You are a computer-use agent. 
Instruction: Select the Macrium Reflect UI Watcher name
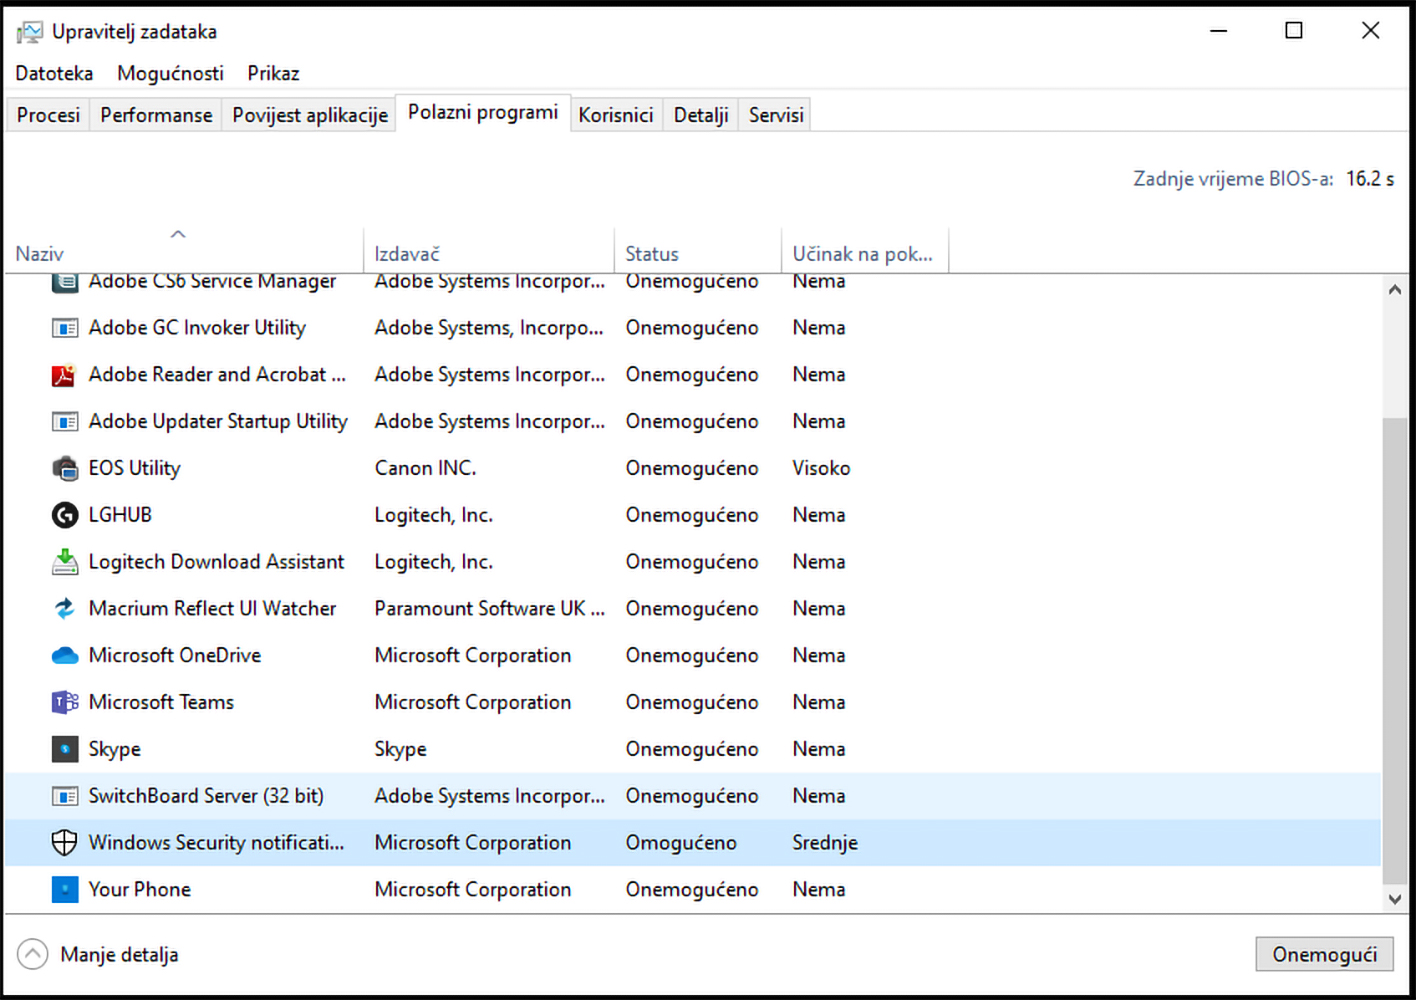coord(212,608)
